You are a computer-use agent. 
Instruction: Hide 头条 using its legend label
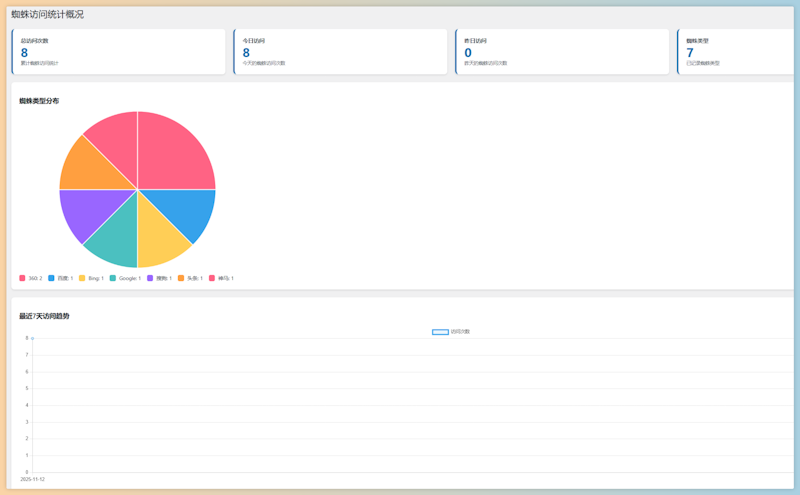pyautogui.click(x=190, y=278)
